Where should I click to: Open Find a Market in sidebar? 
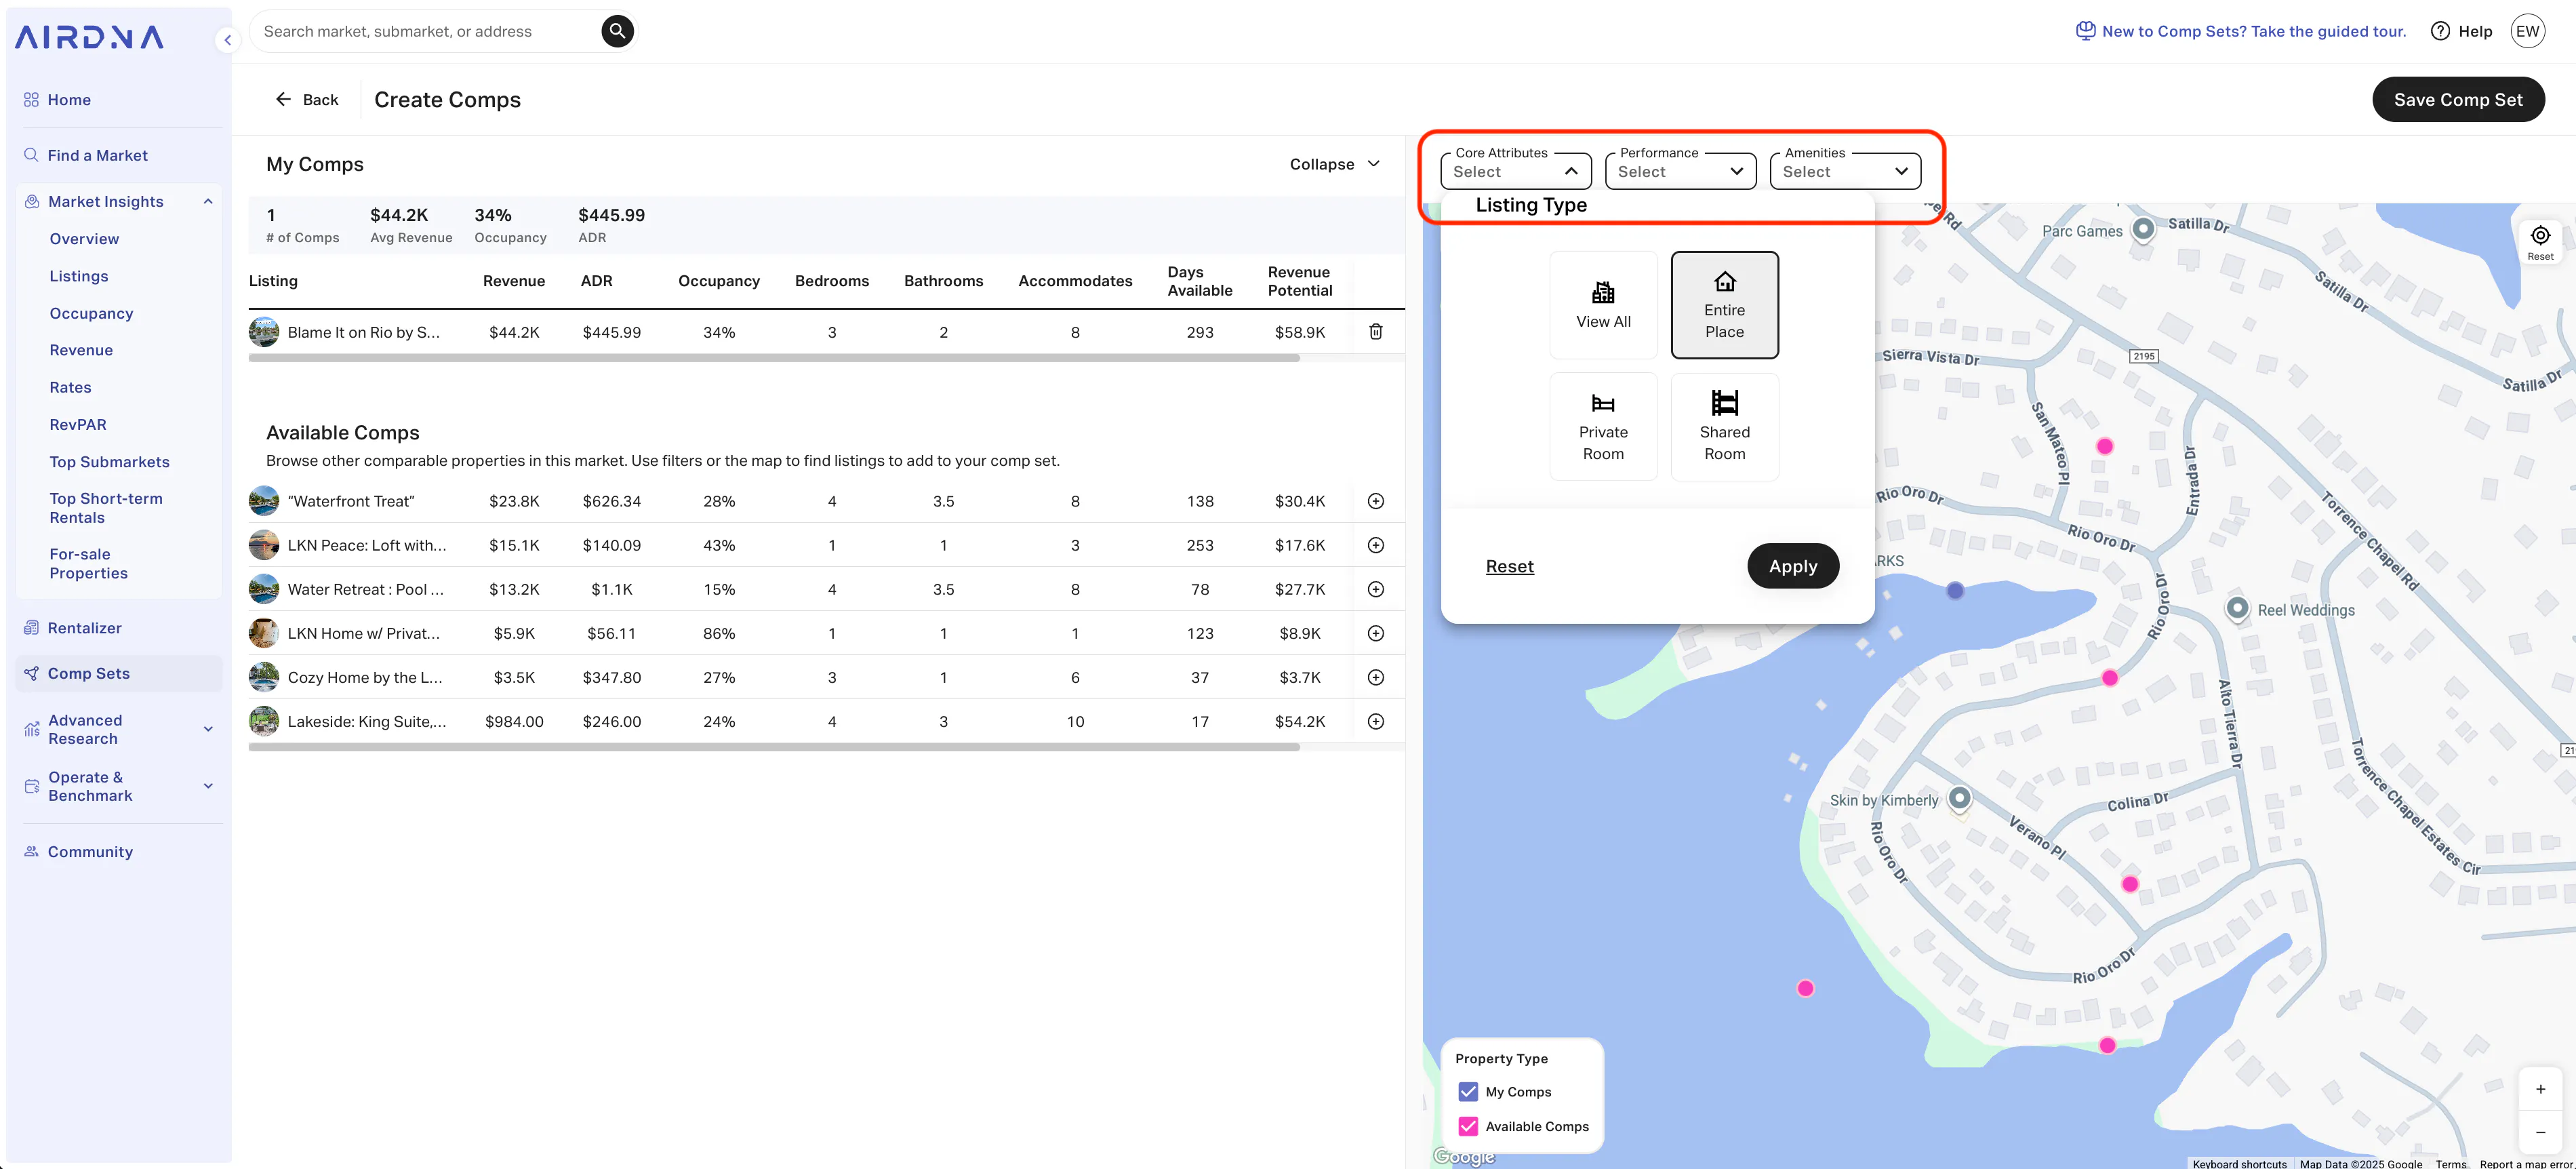(97, 155)
